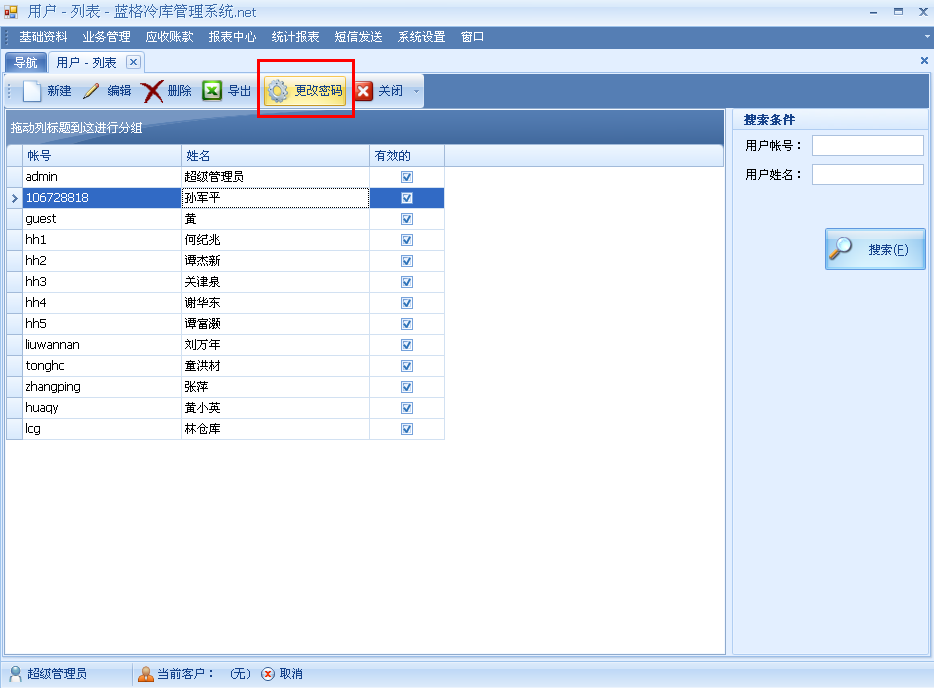Click the 当前客户 person icon

pyautogui.click(x=145, y=674)
